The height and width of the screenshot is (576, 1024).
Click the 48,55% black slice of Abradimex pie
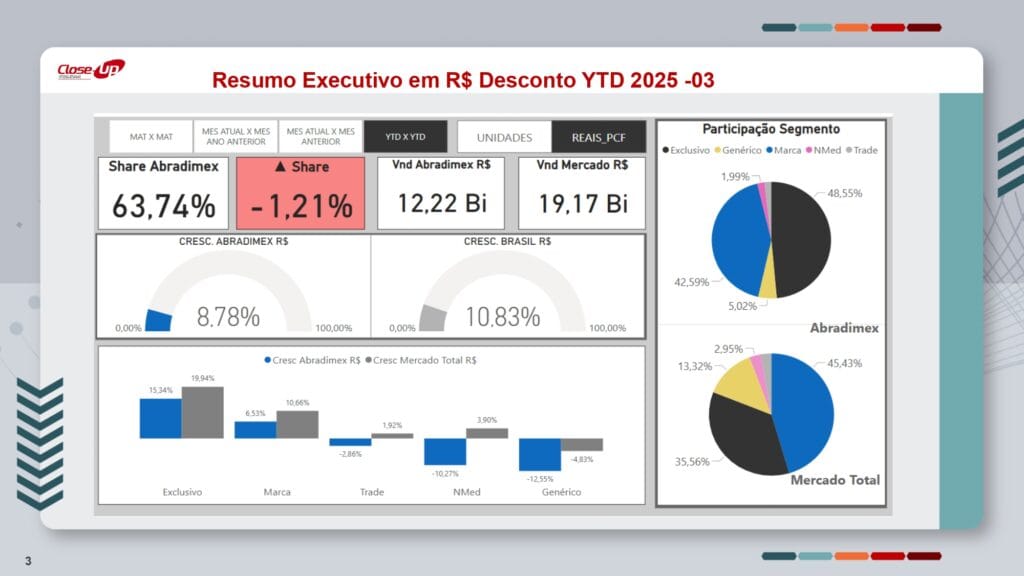pos(803,240)
